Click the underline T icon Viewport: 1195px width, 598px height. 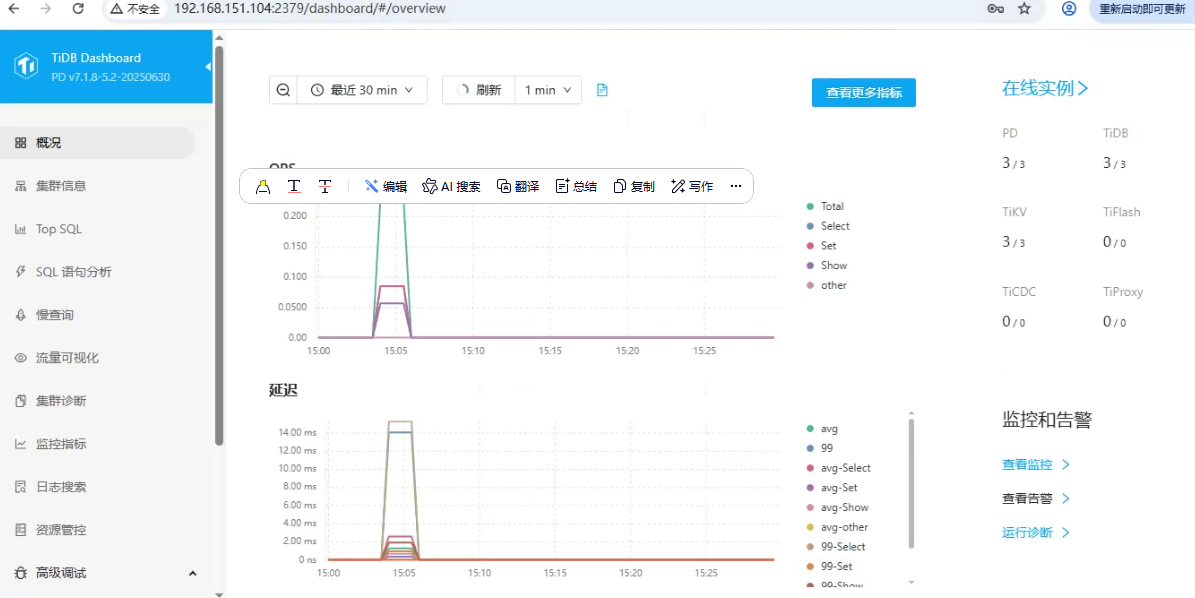pos(294,187)
